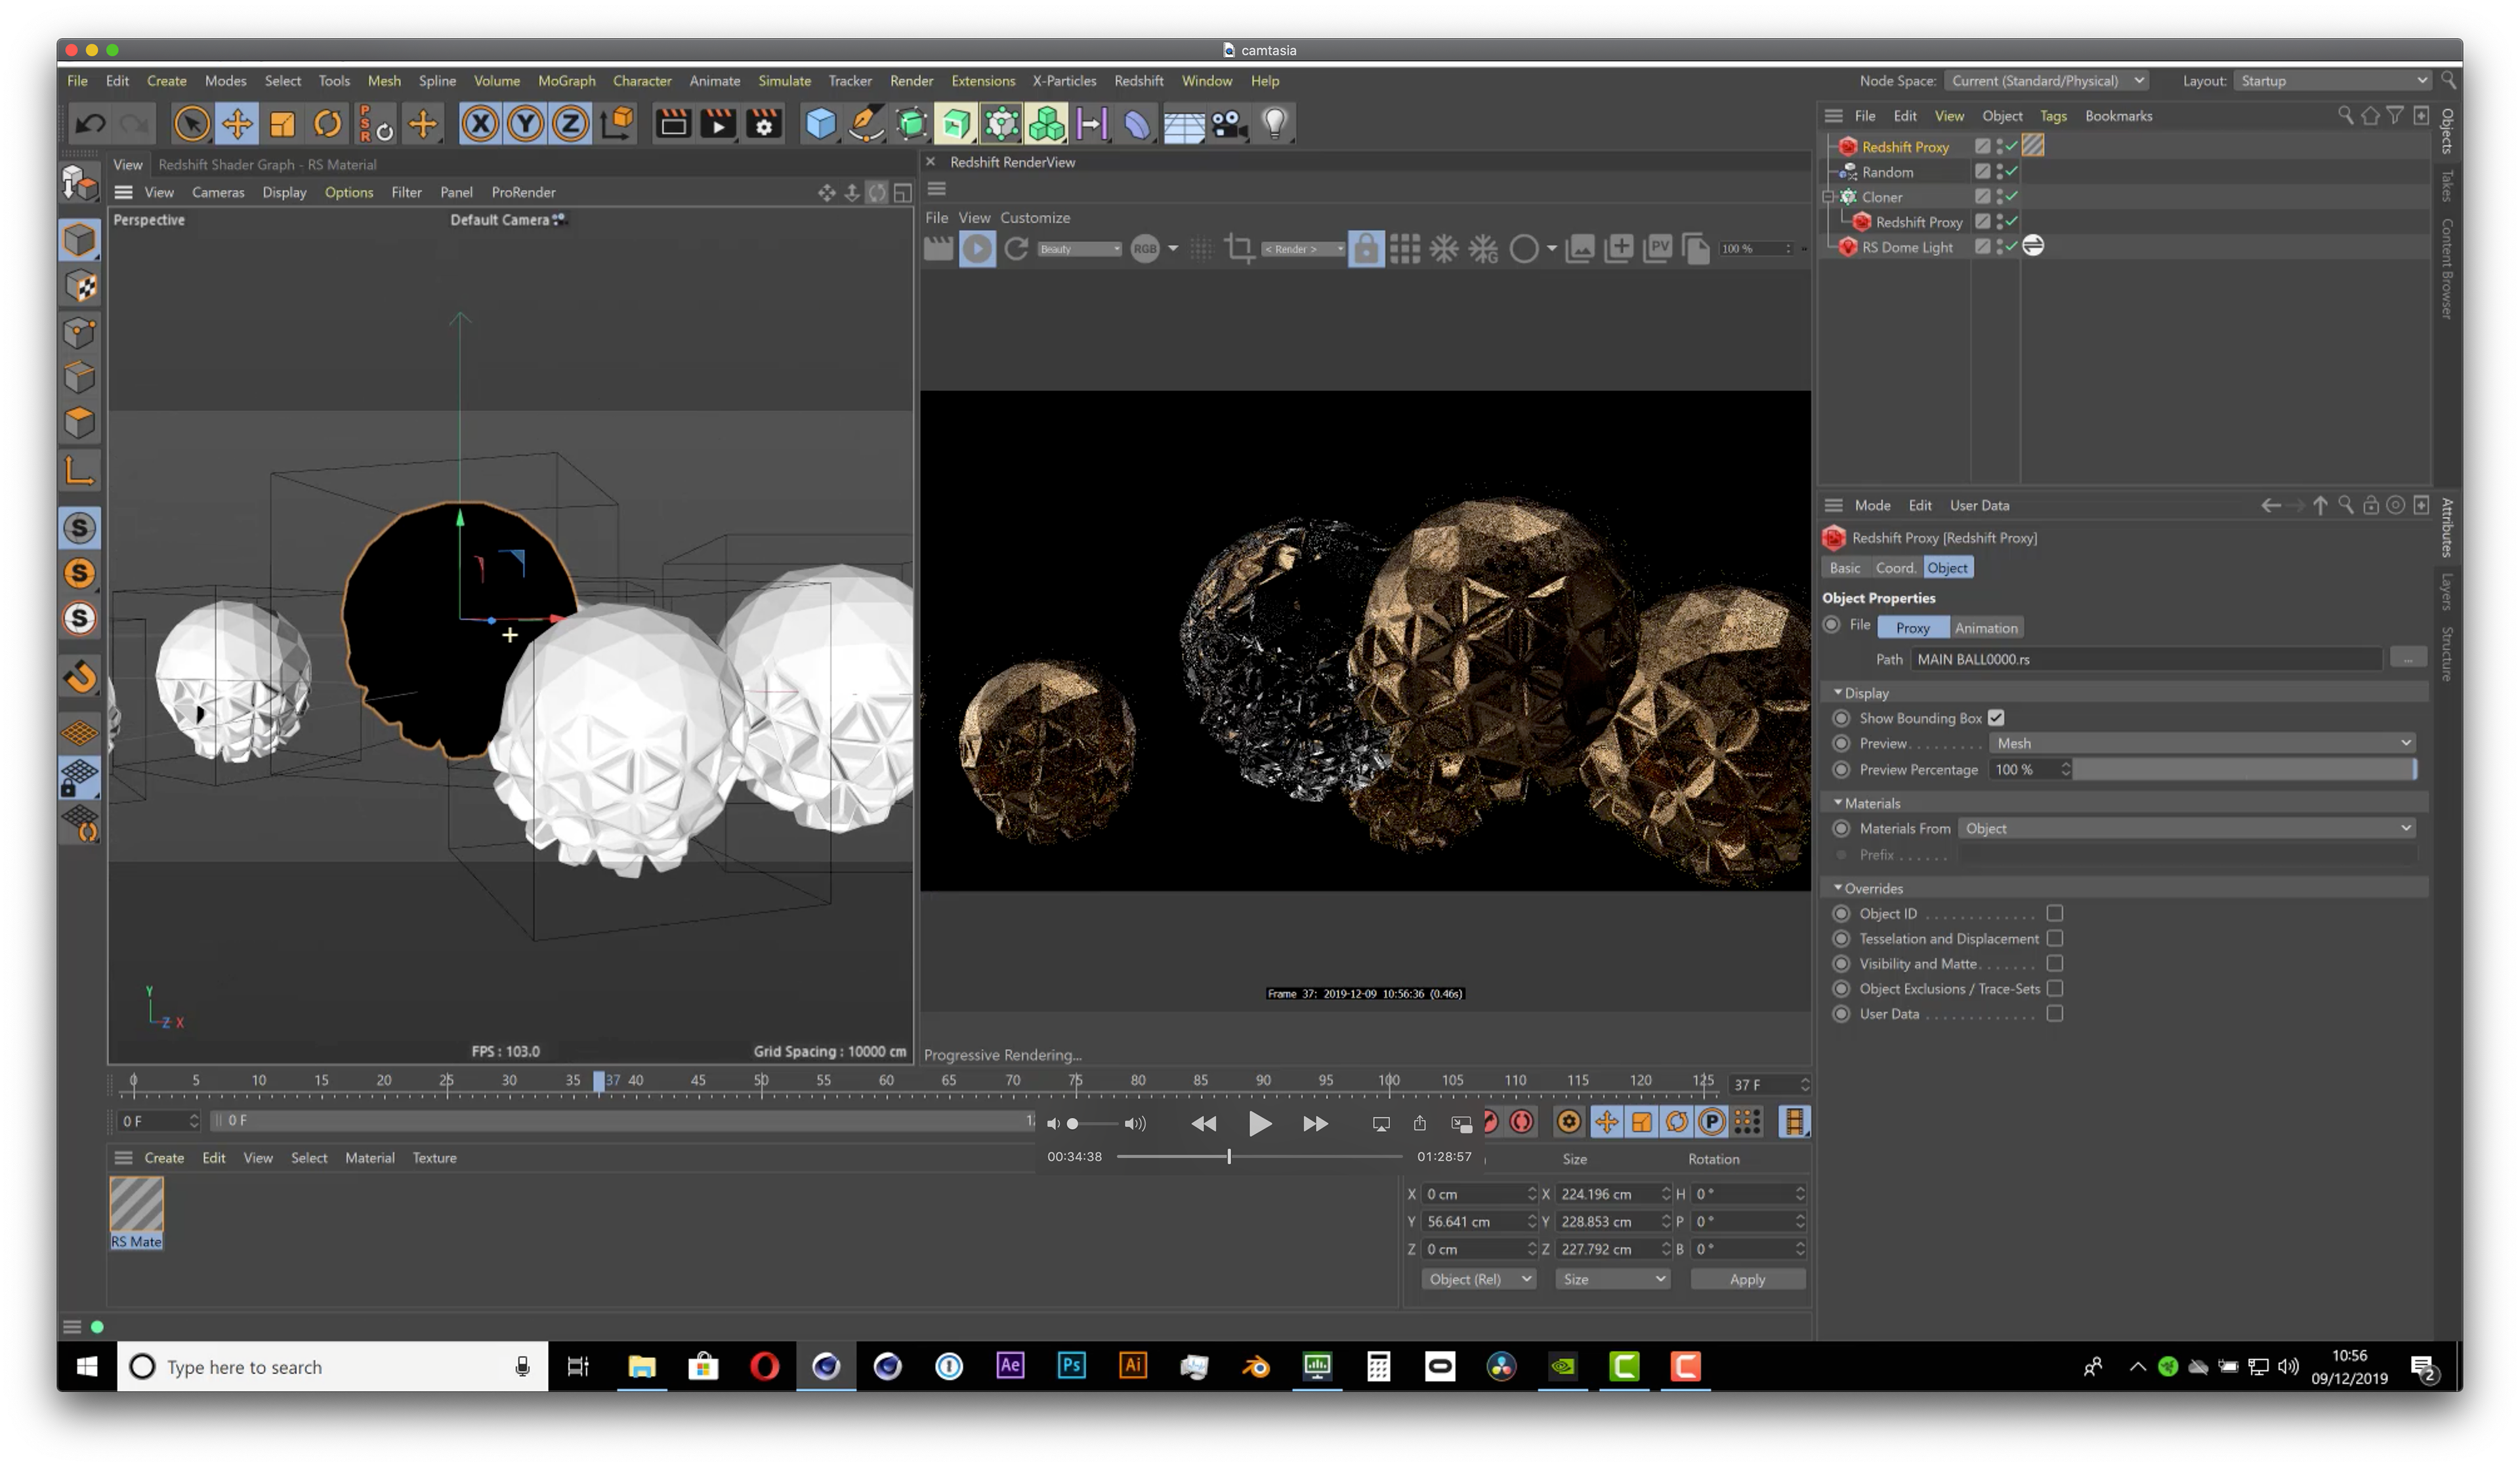Open After Effects from the taskbar
Viewport: 2520px width, 1467px height.
[x=1010, y=1365]
